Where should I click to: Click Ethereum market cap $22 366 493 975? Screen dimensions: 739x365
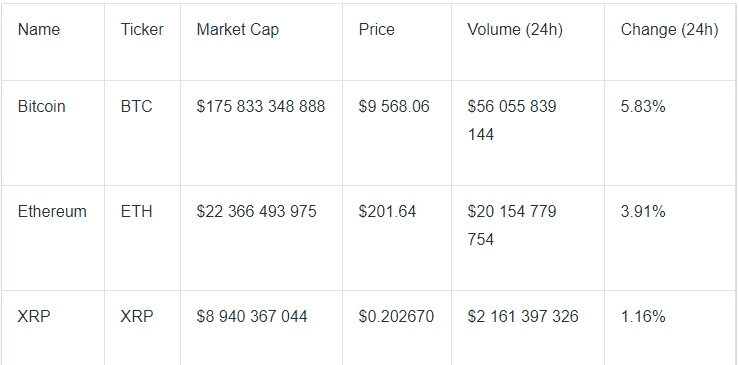[256, 211]
